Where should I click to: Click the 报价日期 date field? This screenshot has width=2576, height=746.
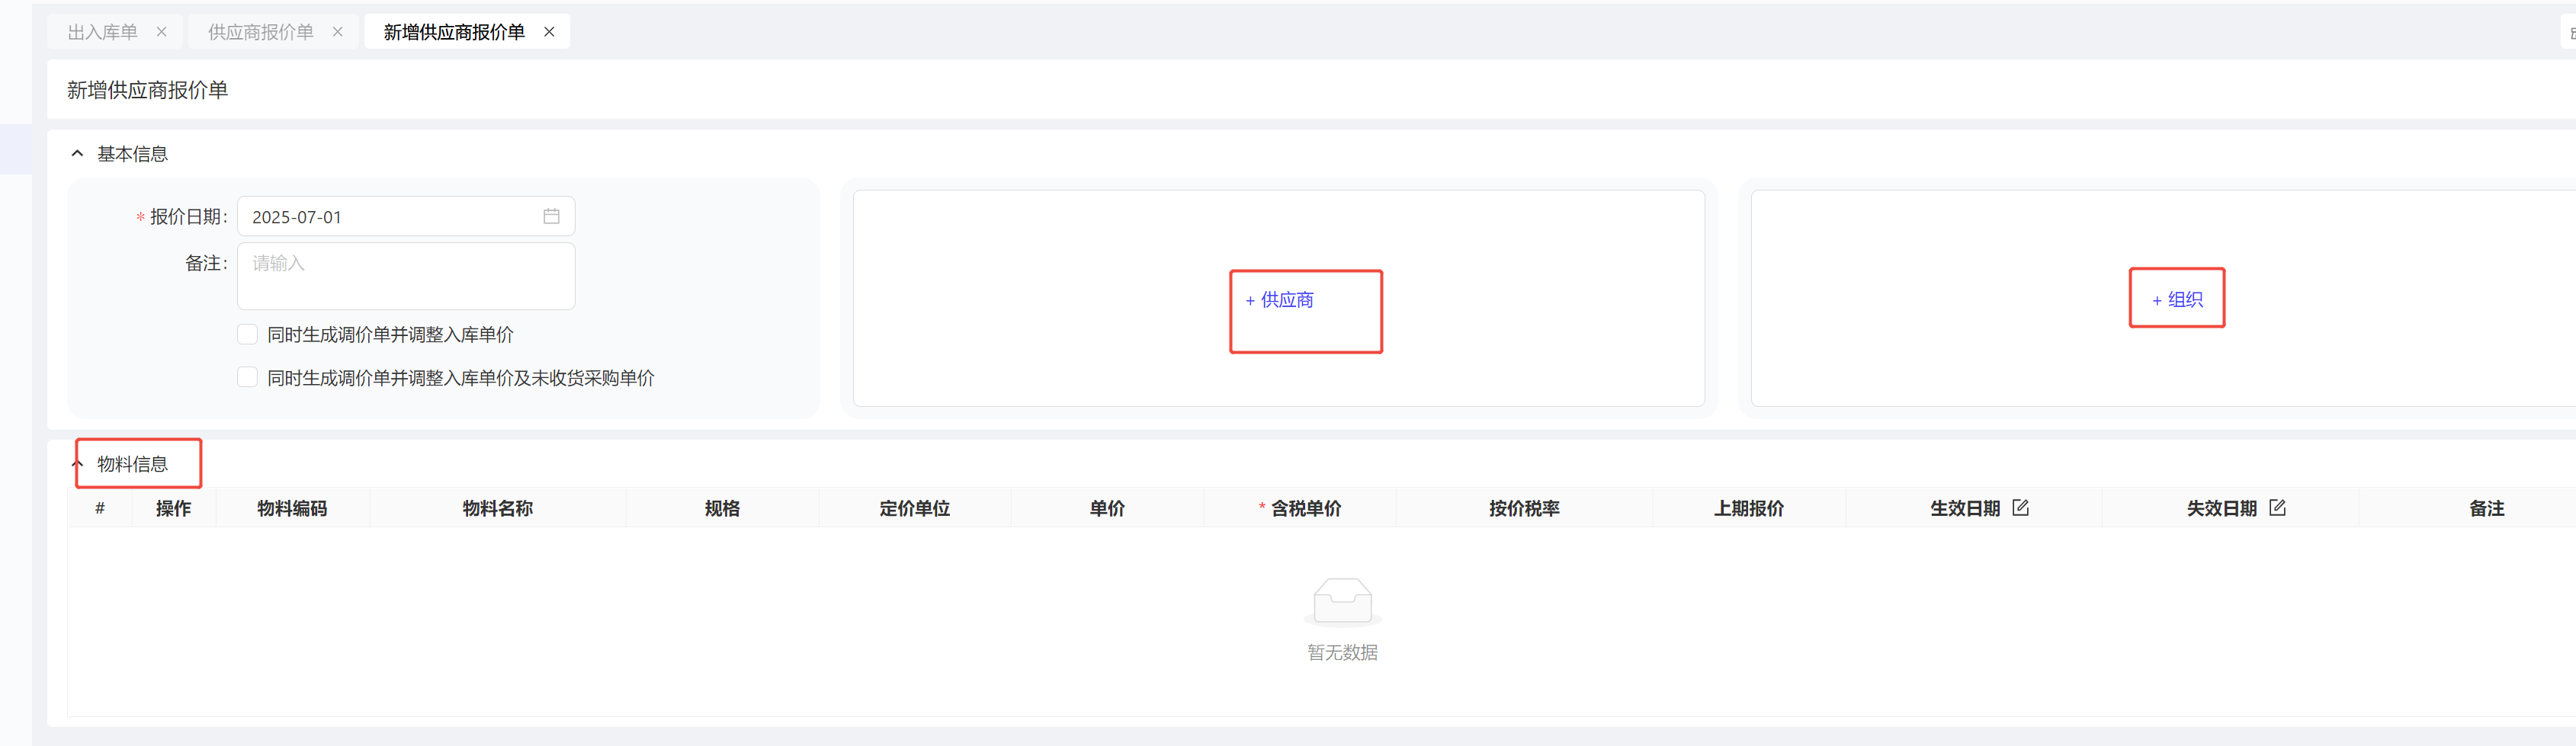coord(406,216)
